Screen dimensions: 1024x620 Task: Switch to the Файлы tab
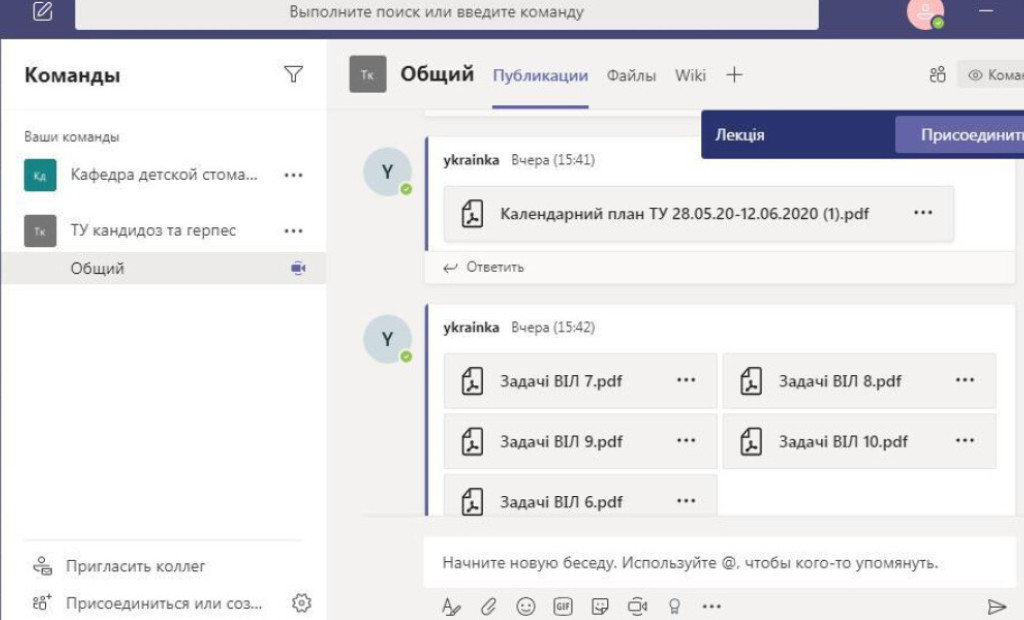[x=631, y=75]
